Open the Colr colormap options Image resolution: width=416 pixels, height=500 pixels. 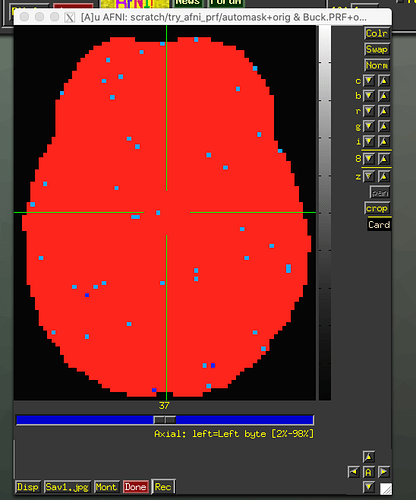pyautogui.click(x=377, y=34)
